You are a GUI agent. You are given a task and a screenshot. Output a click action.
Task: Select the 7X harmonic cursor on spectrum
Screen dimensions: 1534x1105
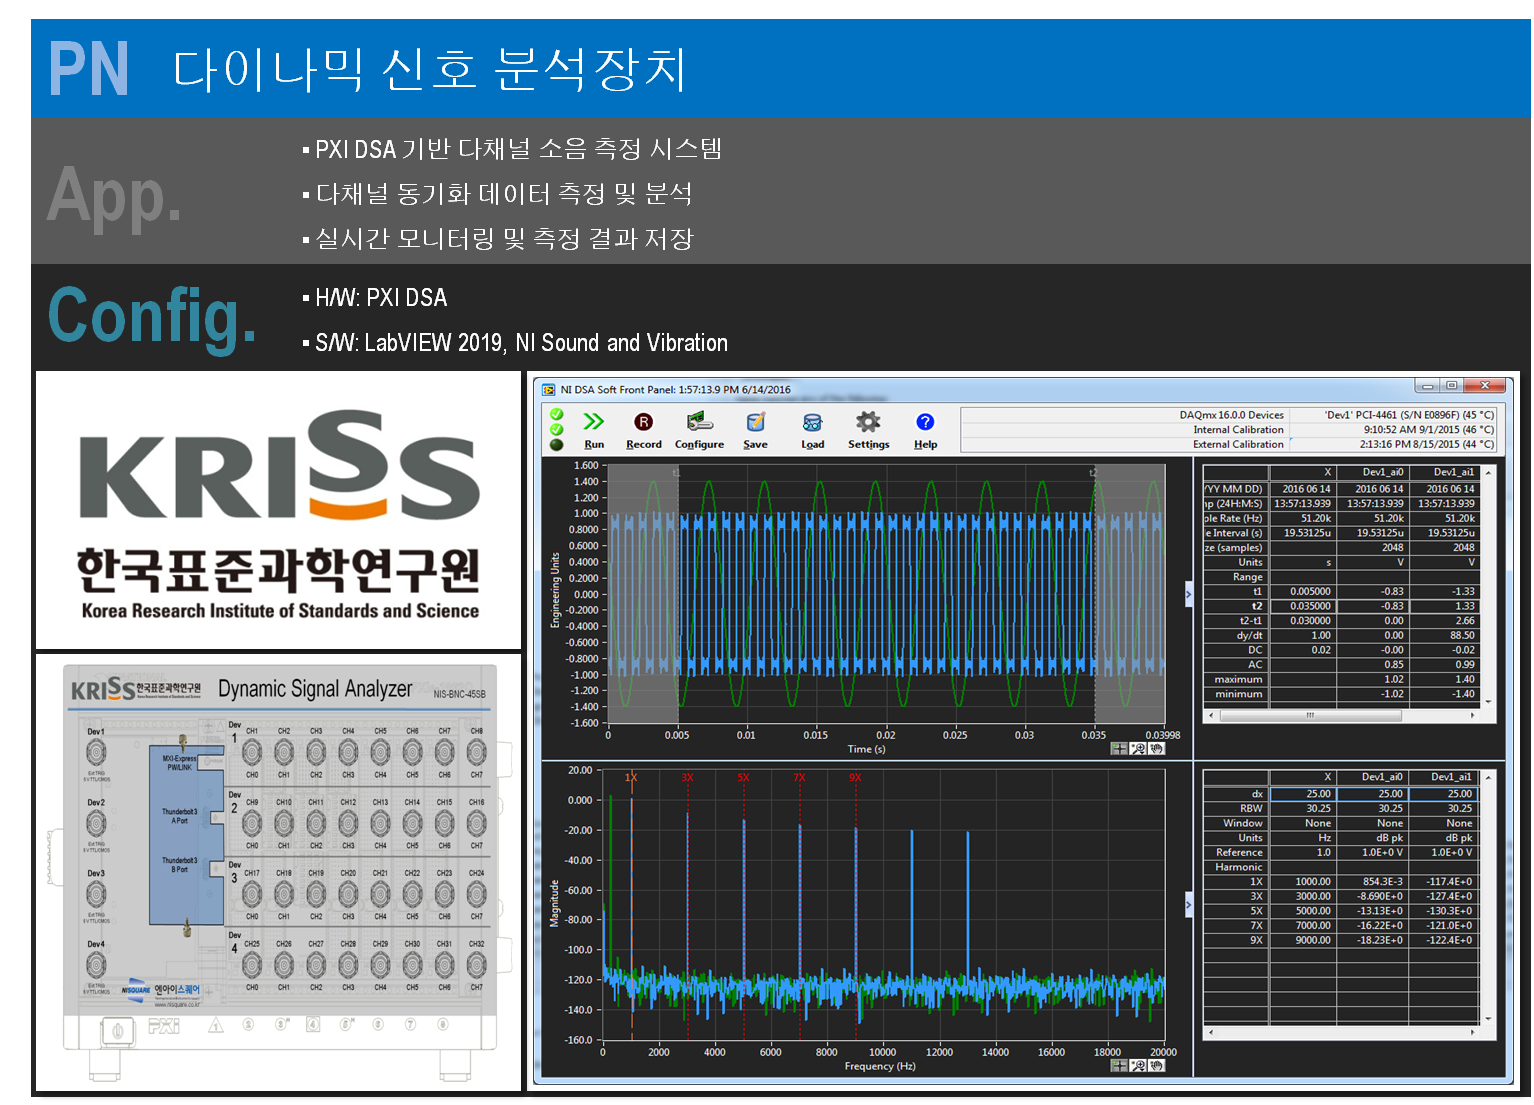[x=799, y=906]
